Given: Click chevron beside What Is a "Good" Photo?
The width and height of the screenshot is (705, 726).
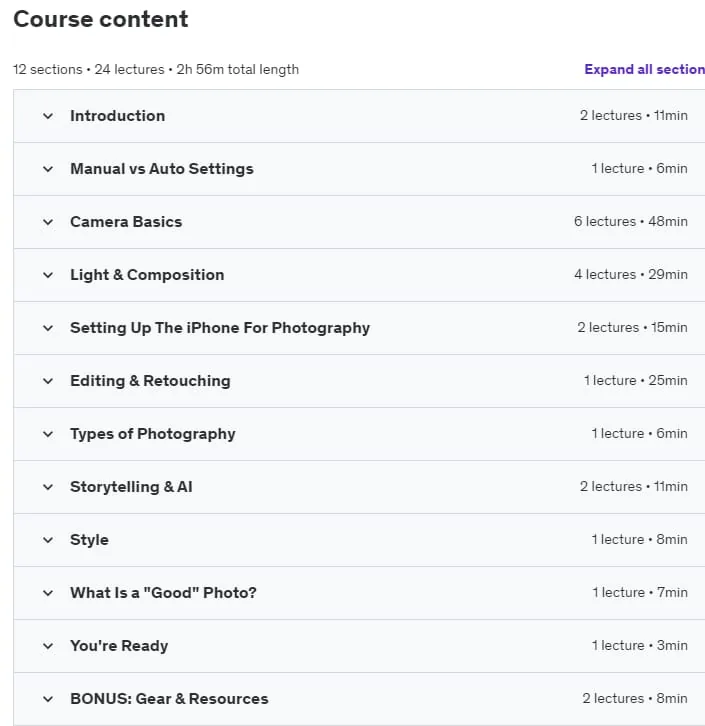Looking at the screenshot, I should 48,593.
